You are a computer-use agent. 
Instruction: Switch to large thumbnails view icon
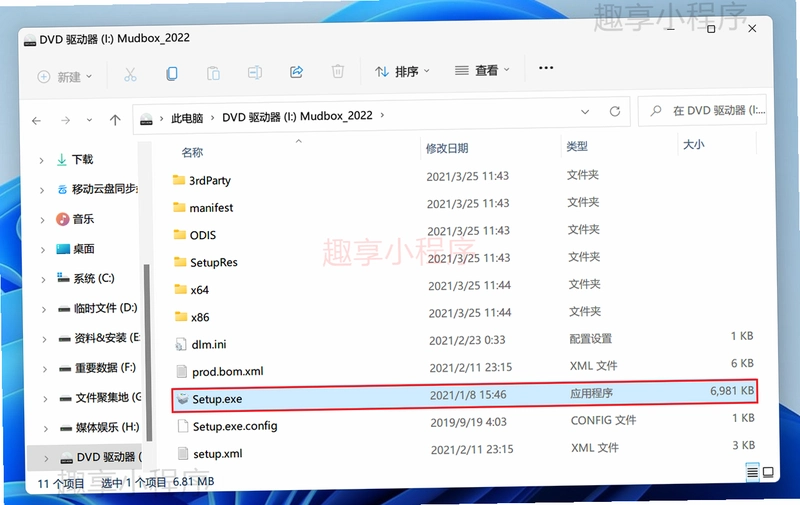pos(768,472)
